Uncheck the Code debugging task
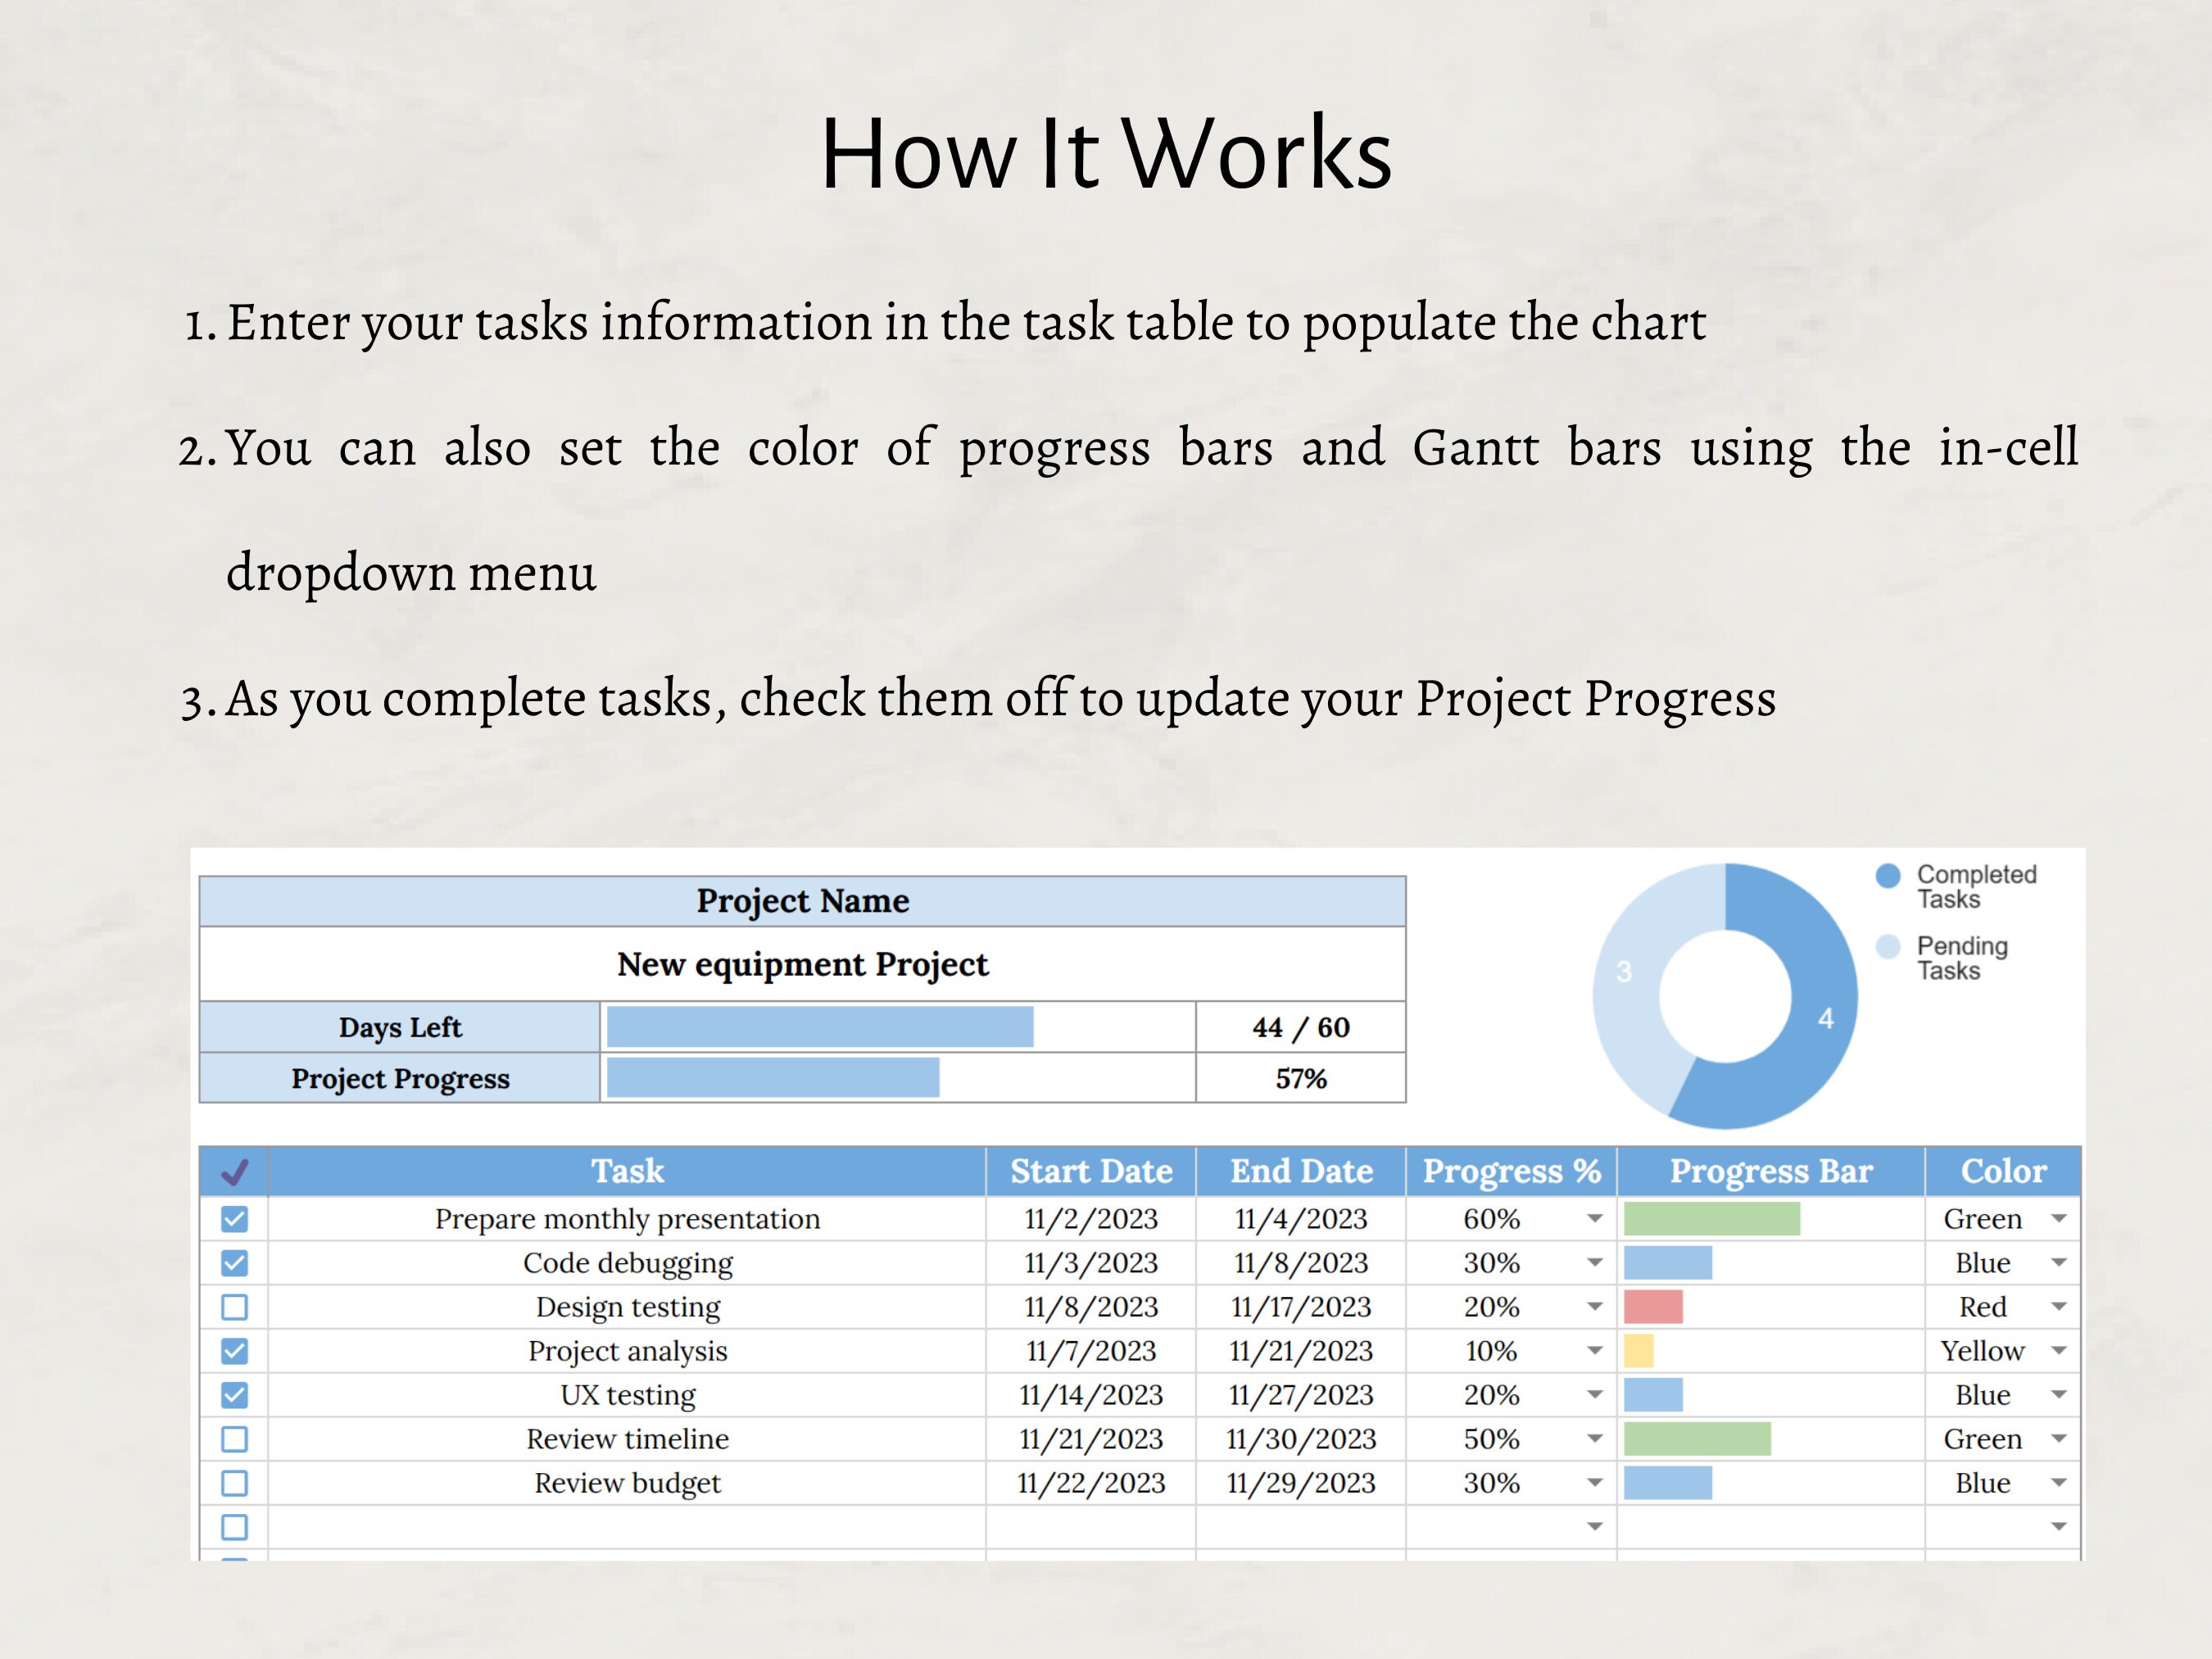 (234, 1262)
